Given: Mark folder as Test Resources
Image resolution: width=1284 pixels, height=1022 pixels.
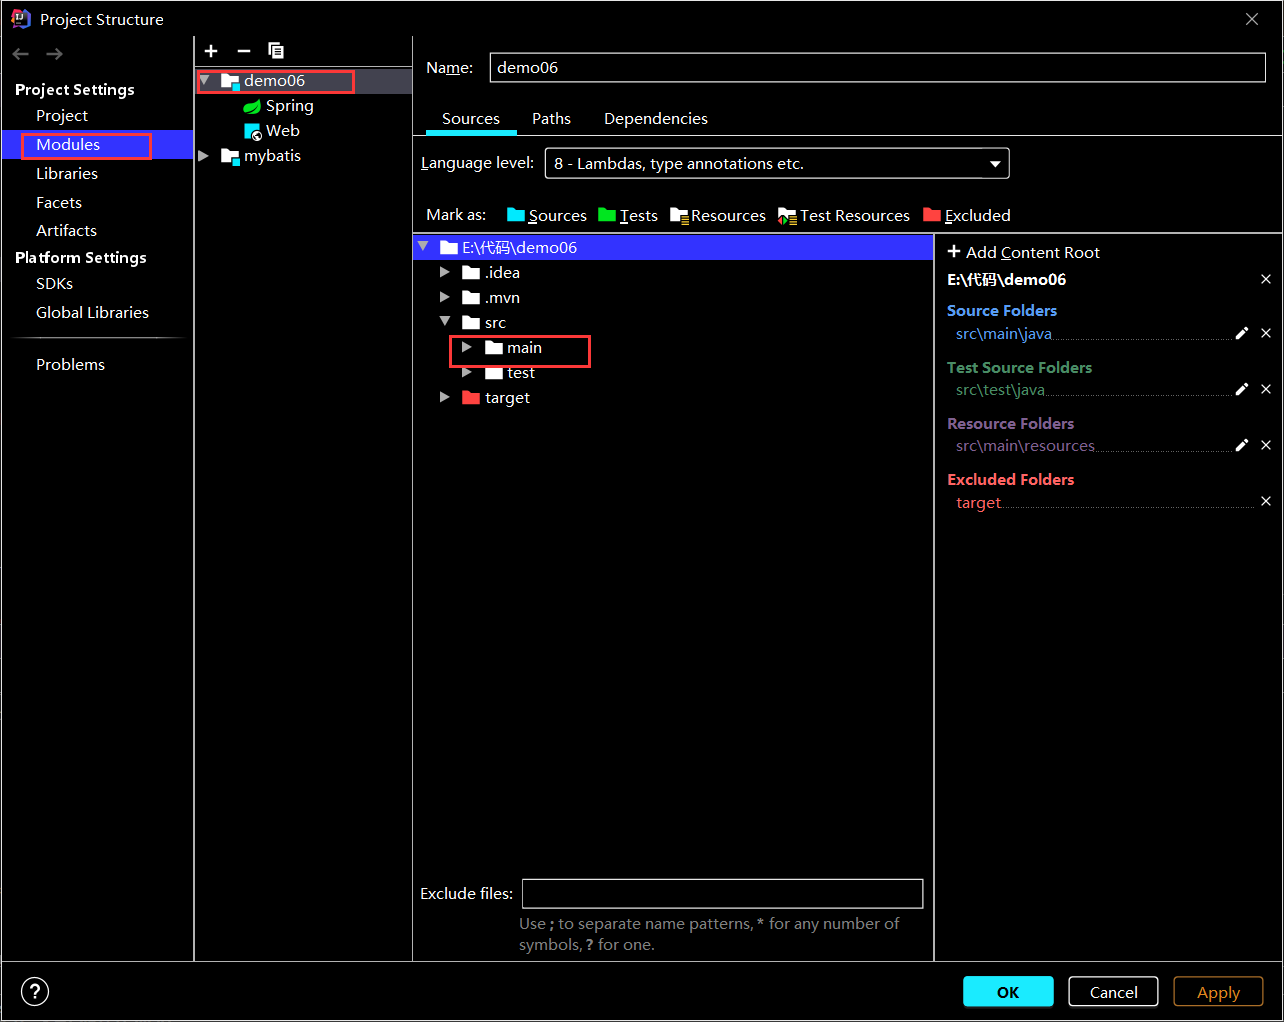Looking at the screenshot, I should click(844, 215).
